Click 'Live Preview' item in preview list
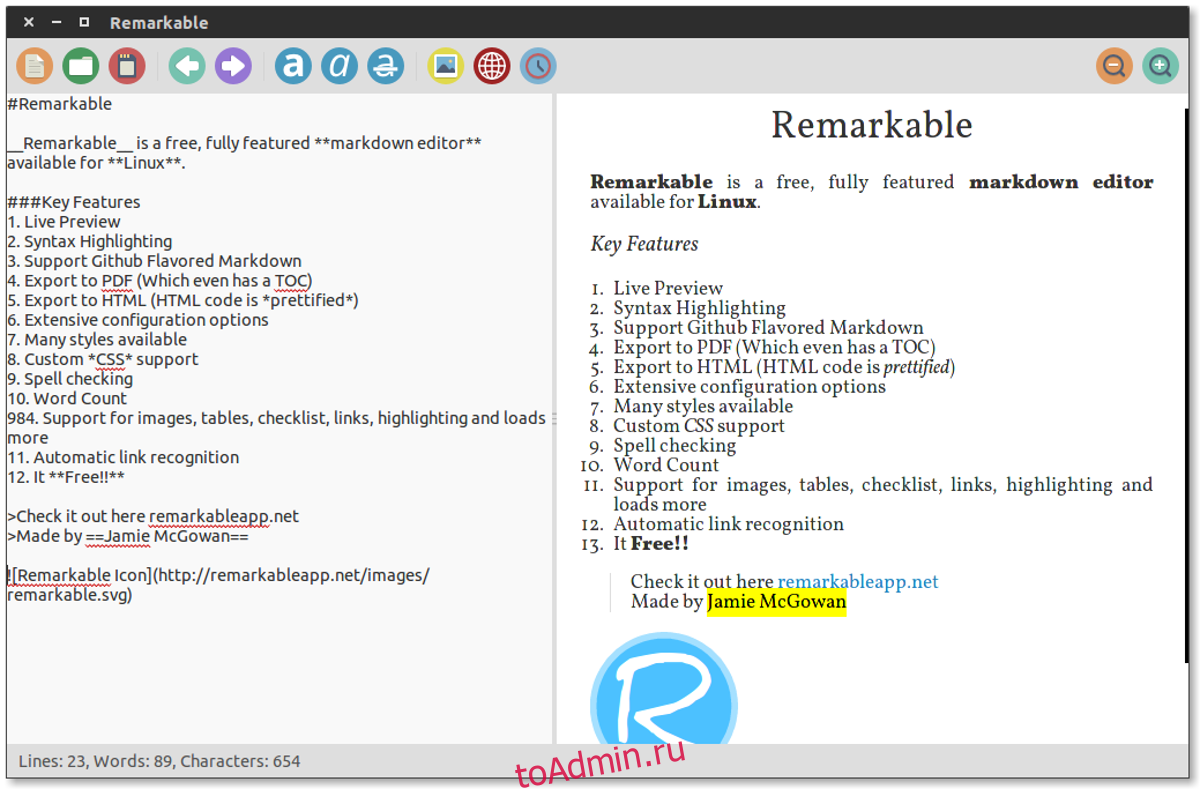This screenshot has height=789, width=1200. [x=668, y=288]
